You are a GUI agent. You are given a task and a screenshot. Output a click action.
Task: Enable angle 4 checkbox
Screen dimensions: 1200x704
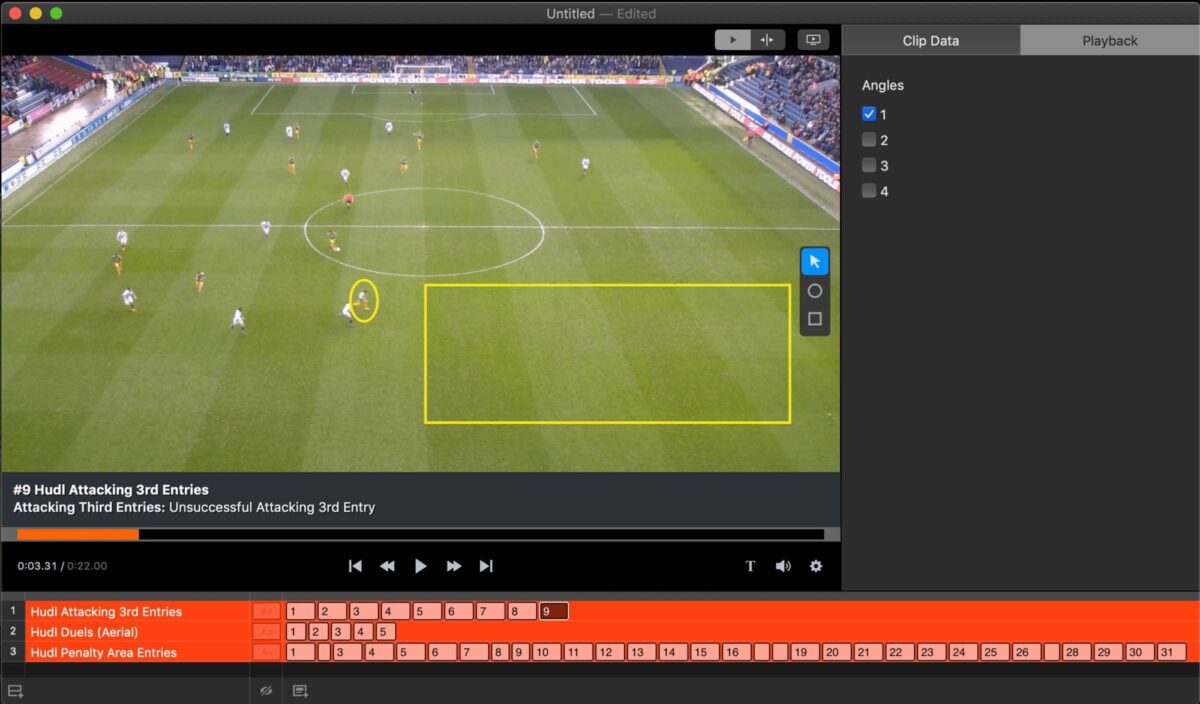click(869, 190)
